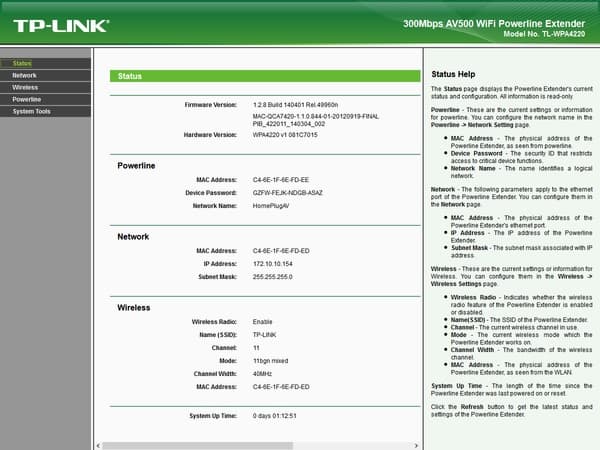Click the System Up Time label
The image size is (600, 450).
coord(213,416)
